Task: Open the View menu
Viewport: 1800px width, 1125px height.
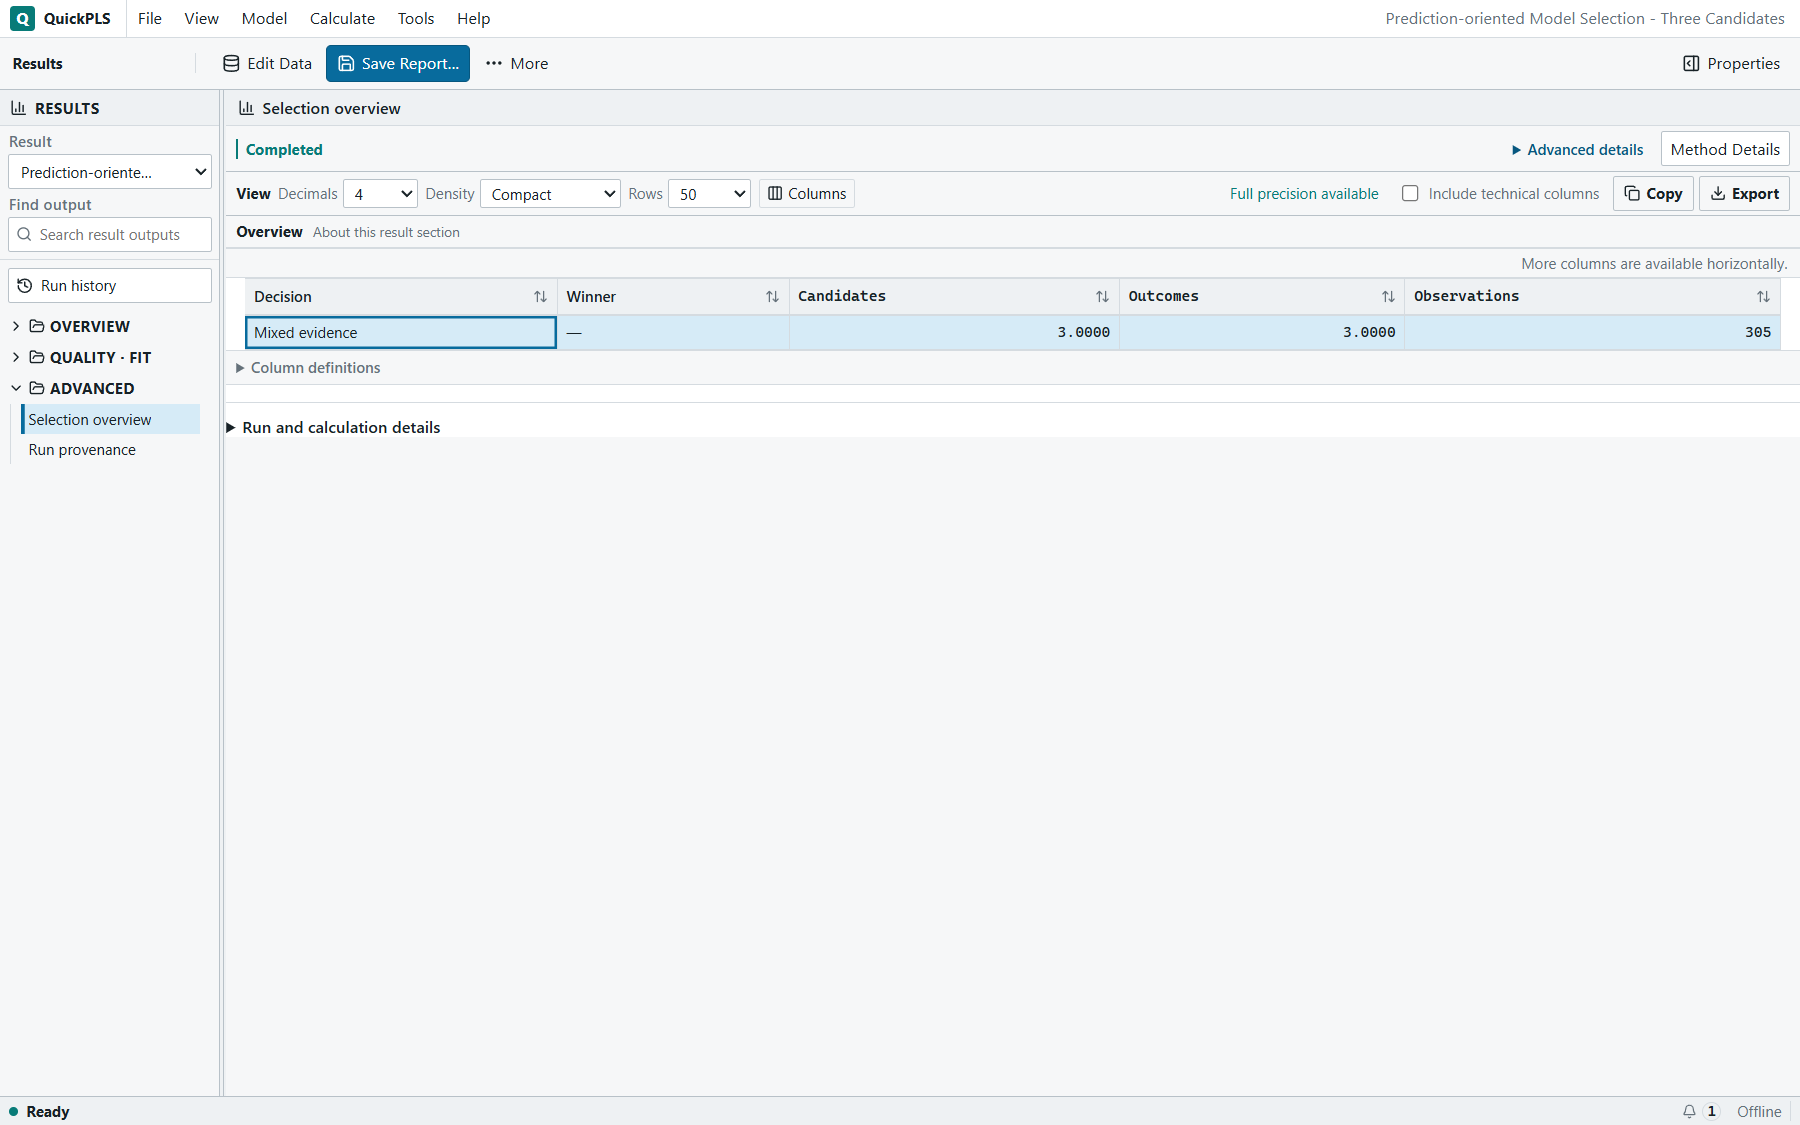Action: tap(201, 18)
